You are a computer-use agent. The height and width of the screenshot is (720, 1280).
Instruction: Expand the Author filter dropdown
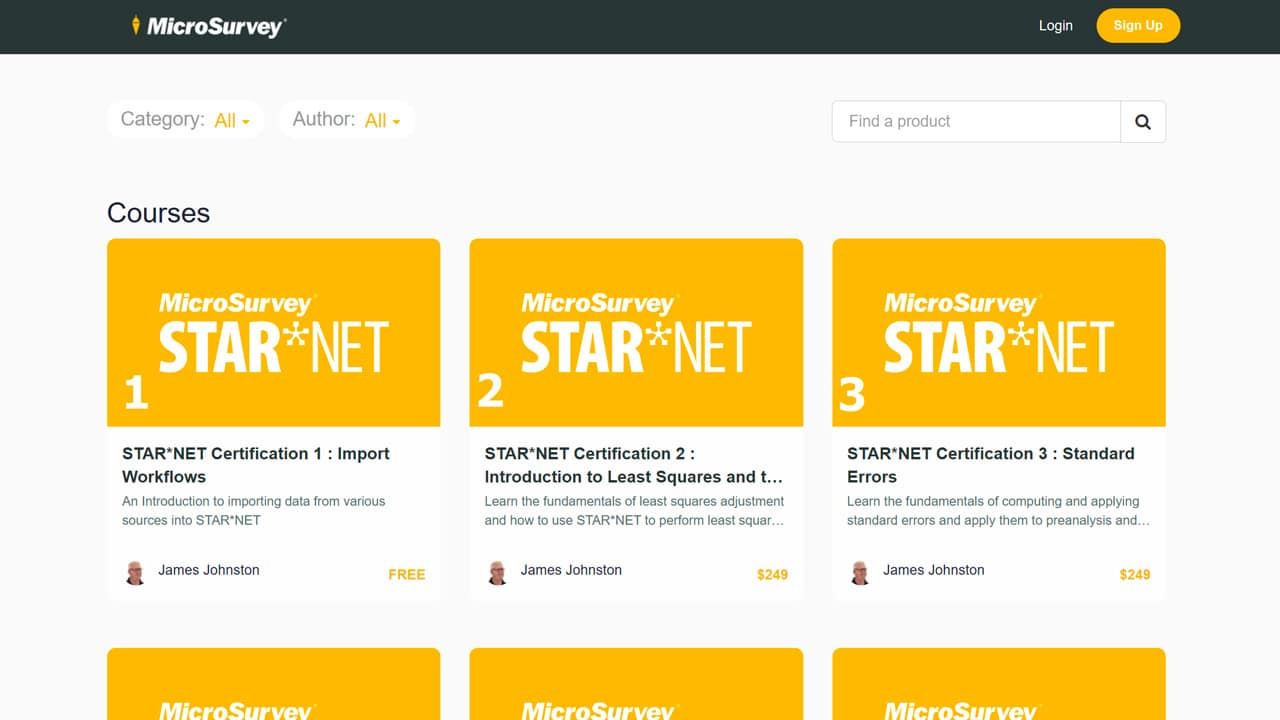[x=346, y=120]
